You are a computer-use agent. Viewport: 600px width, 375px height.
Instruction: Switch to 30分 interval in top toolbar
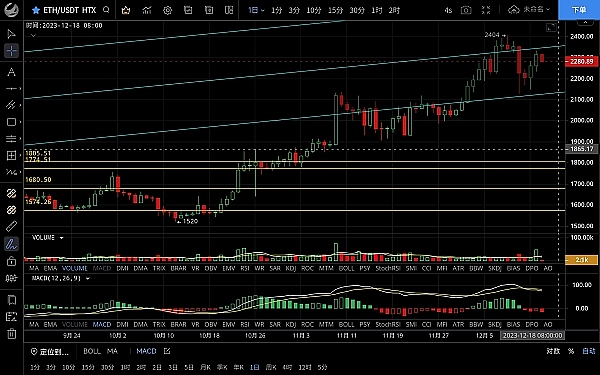click(x=357, y=10)
